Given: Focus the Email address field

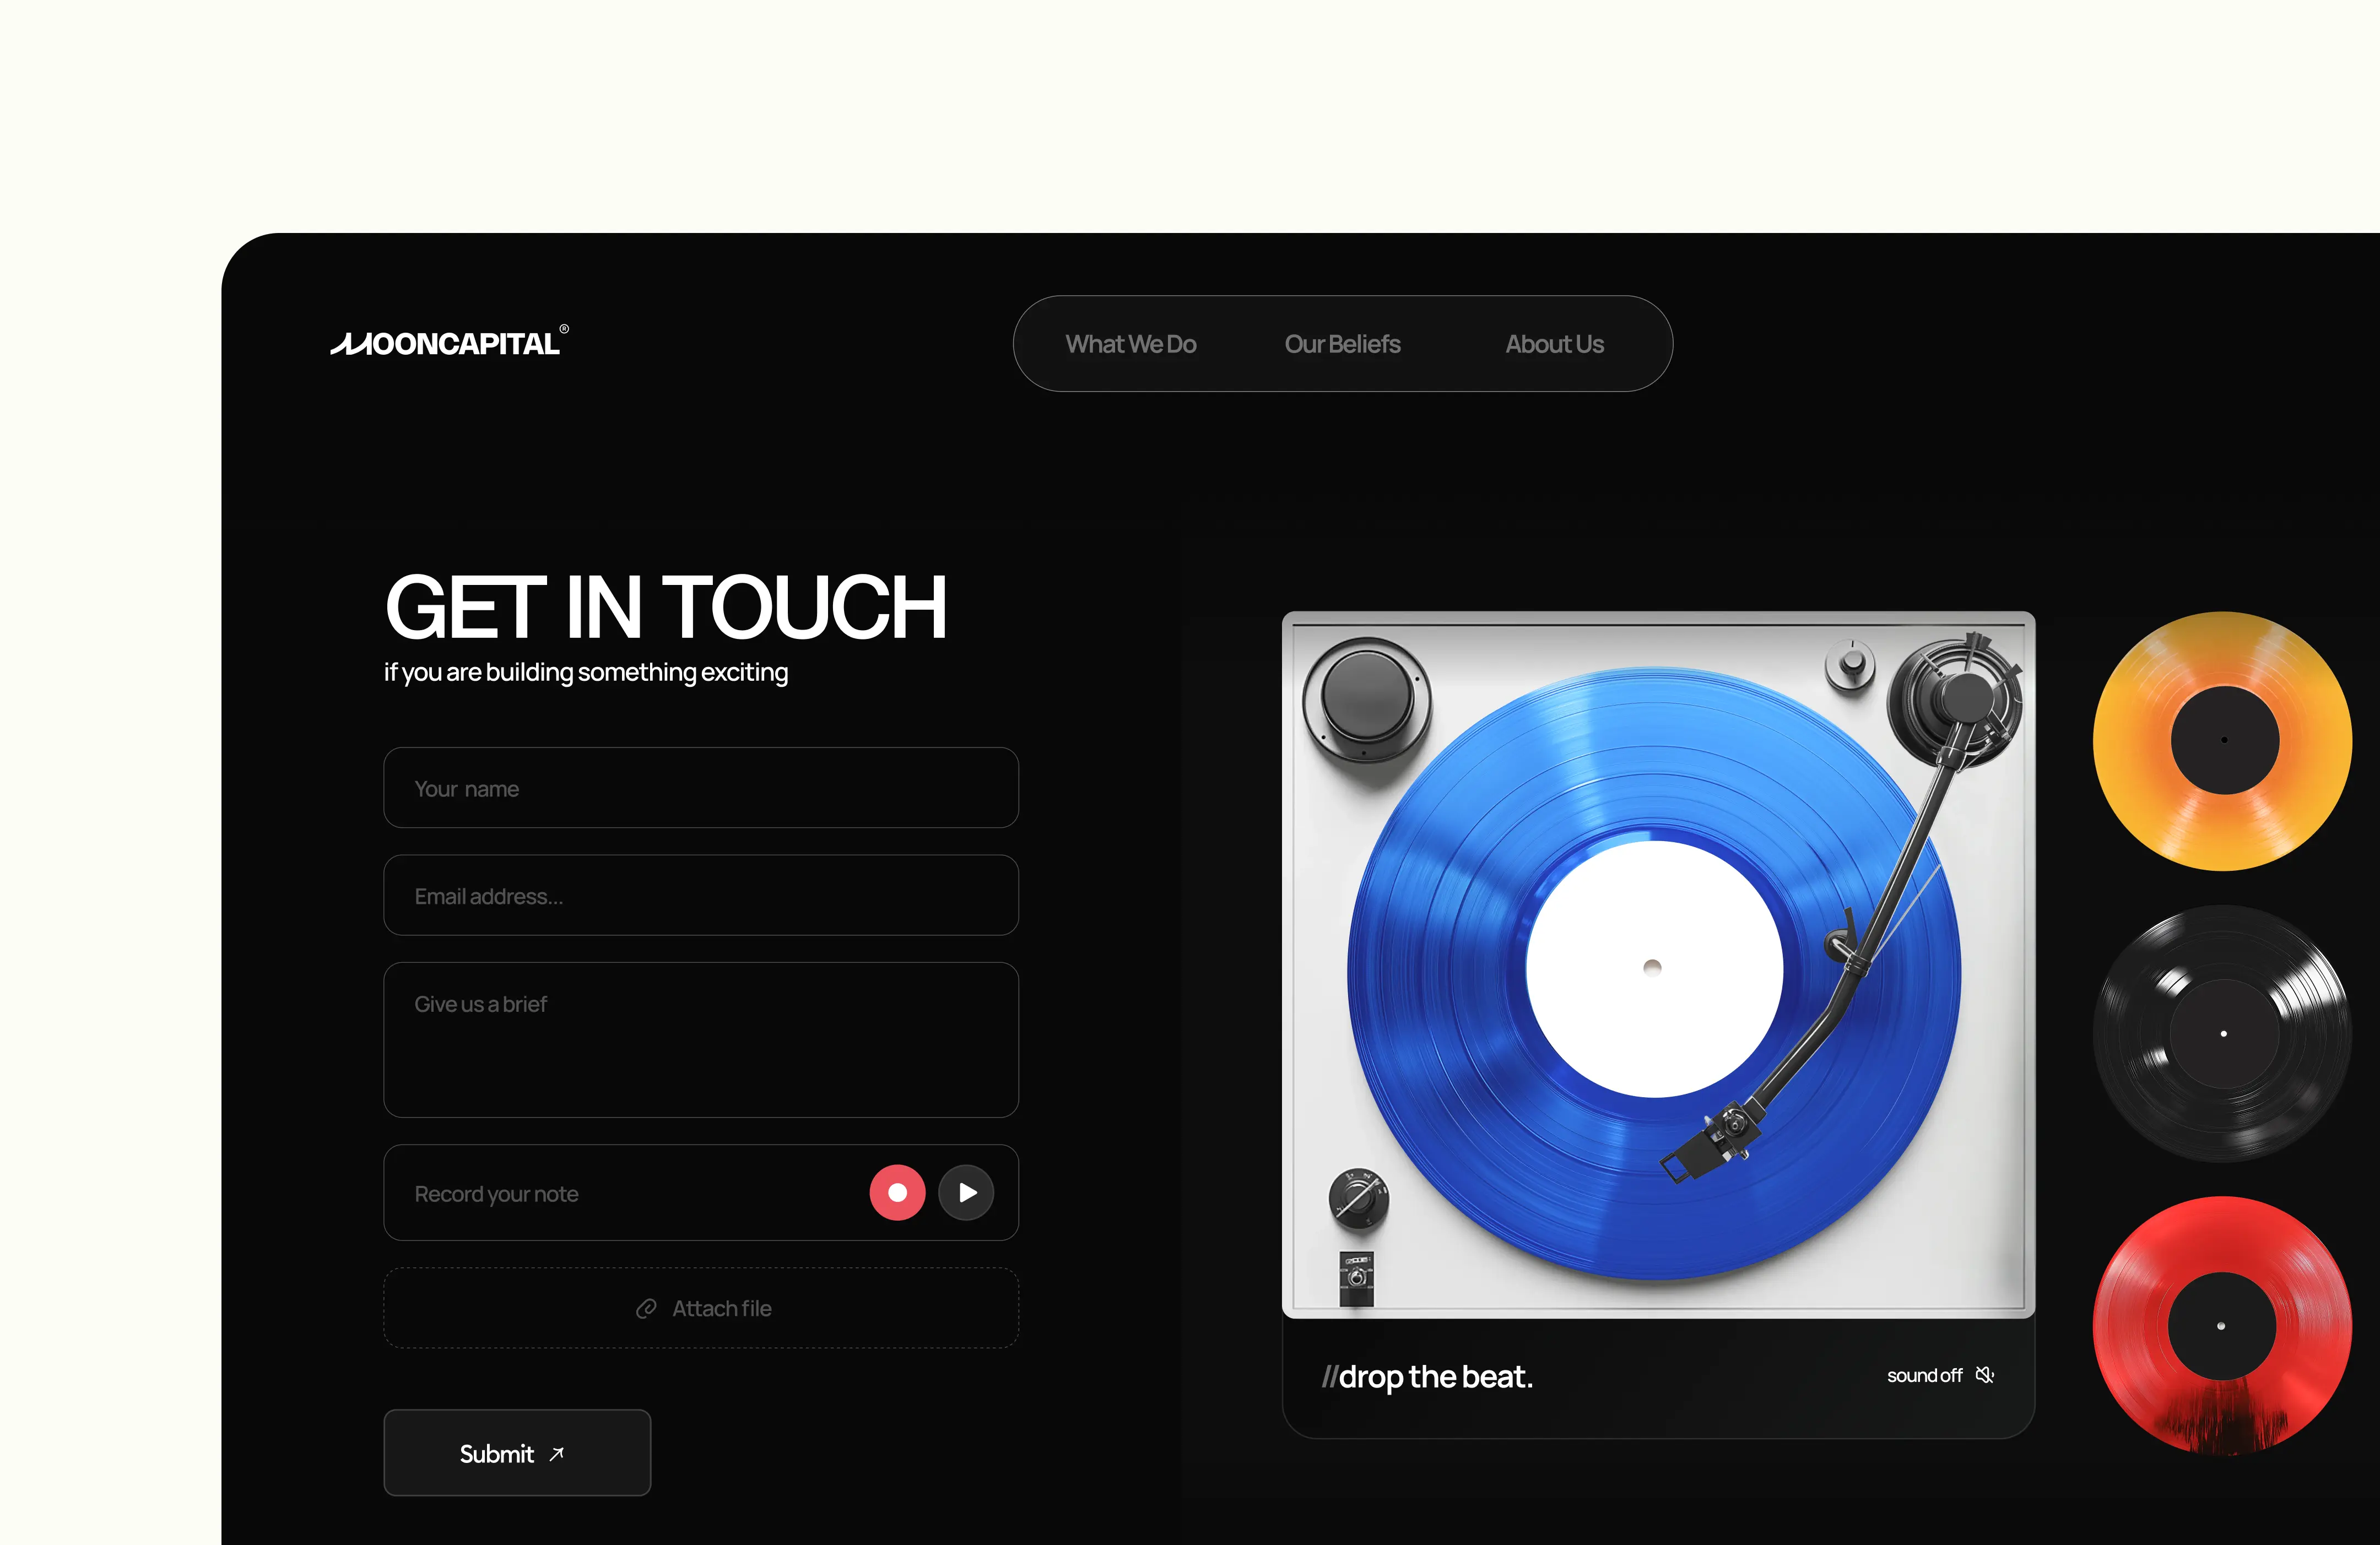Looking at the screenshot, I should coord(701,895).
